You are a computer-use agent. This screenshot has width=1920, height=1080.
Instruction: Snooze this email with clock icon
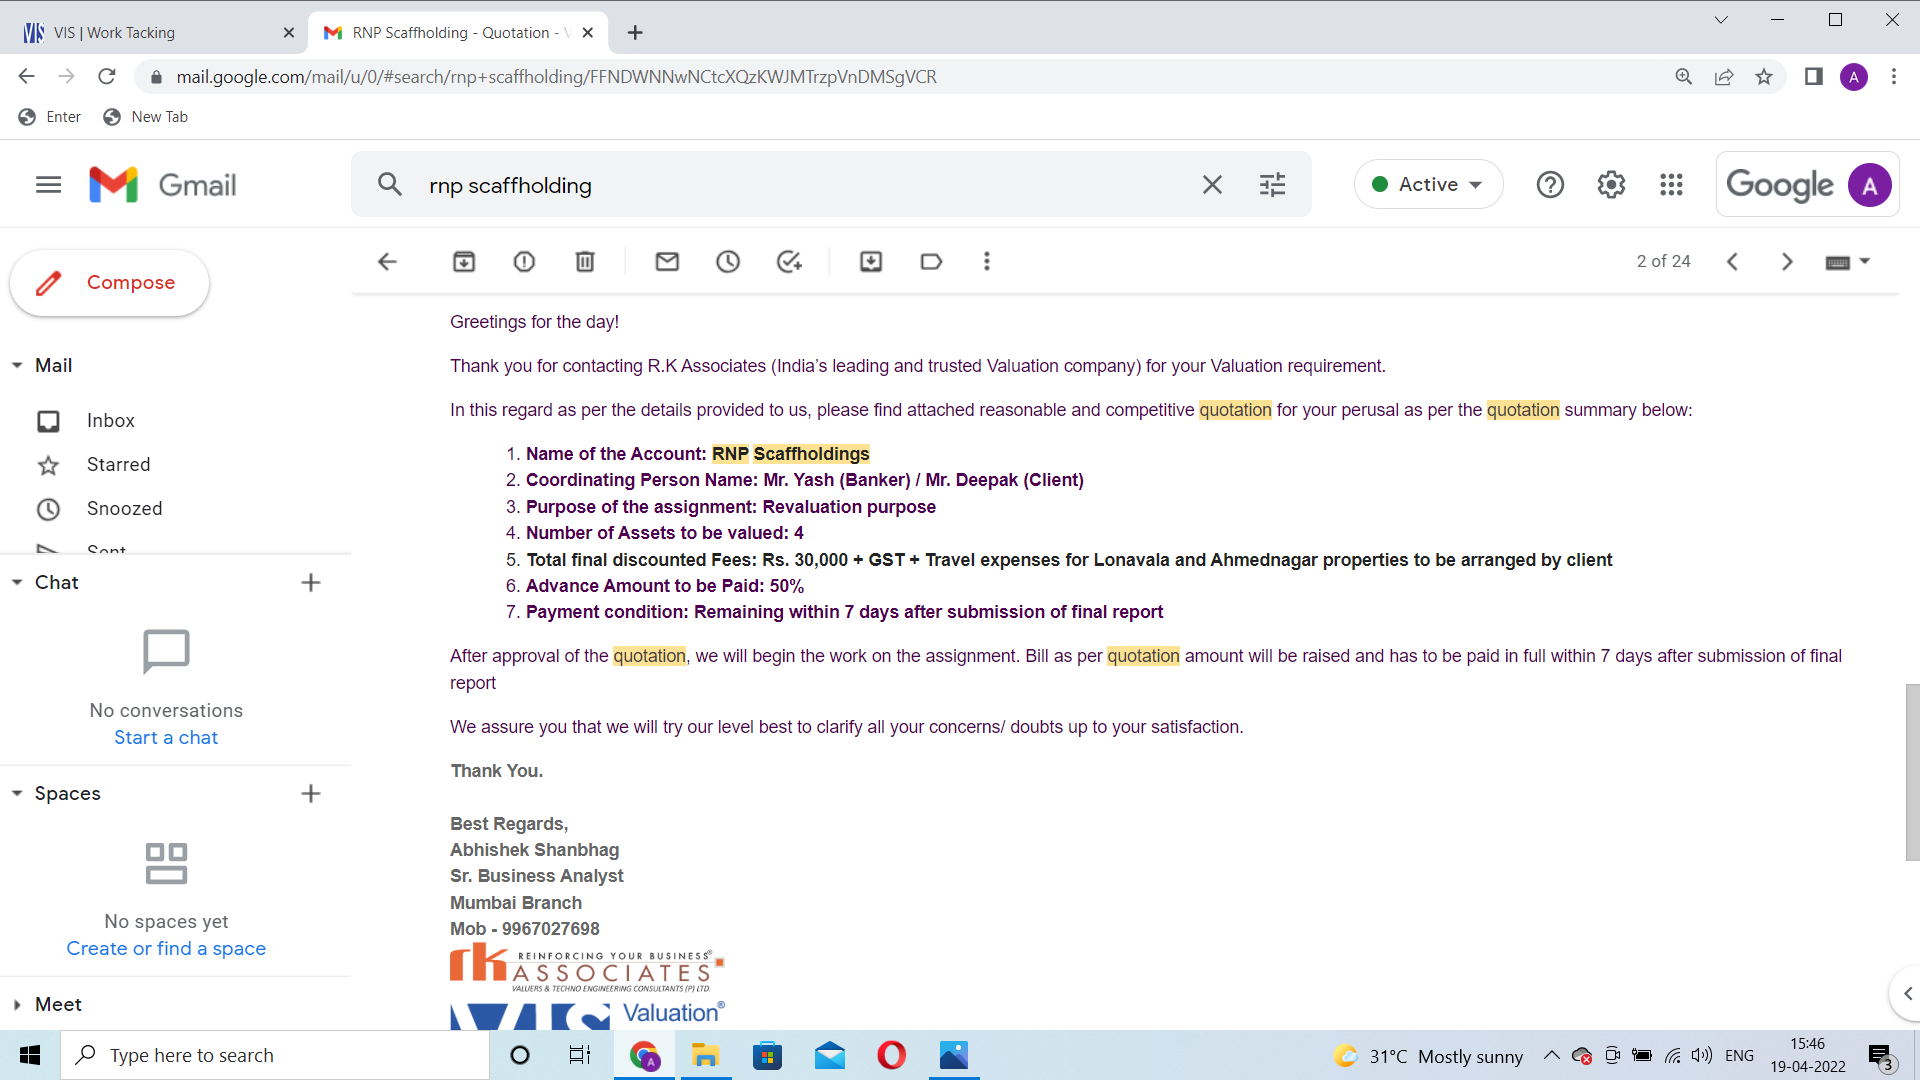click(728, 262)
